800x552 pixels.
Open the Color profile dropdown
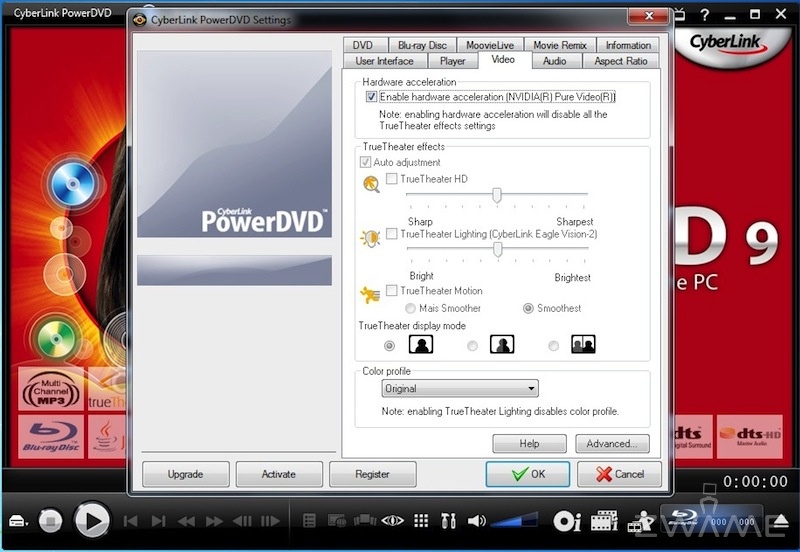coord(460,389)
